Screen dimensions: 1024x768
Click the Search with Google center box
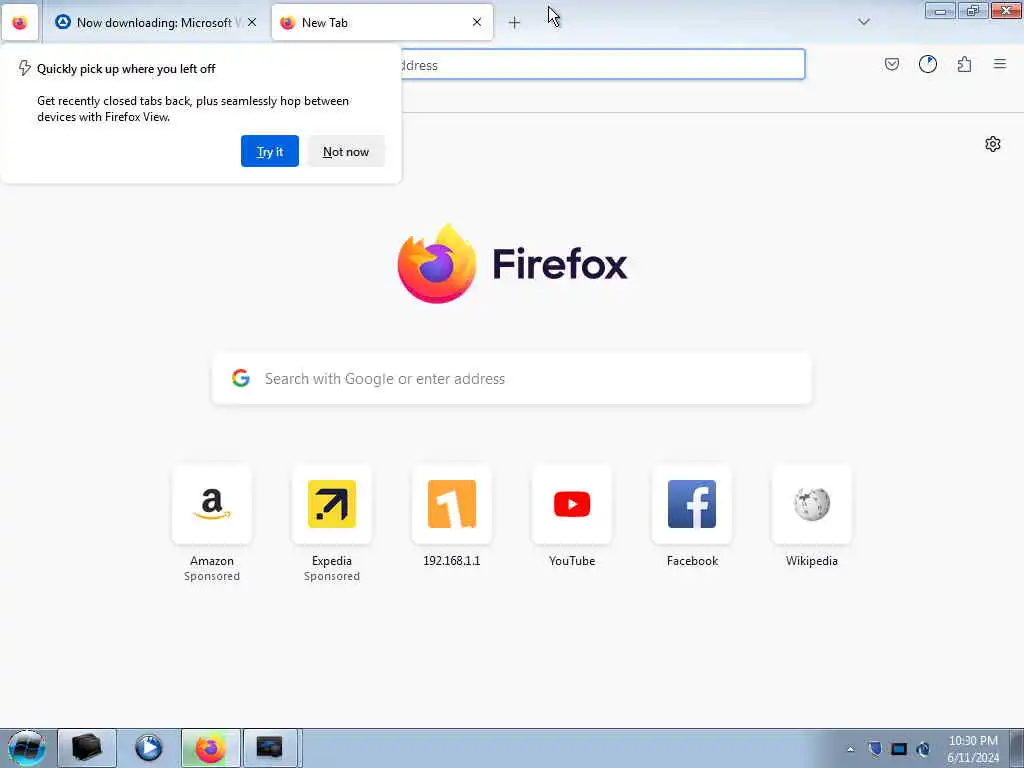coord(512,379)
